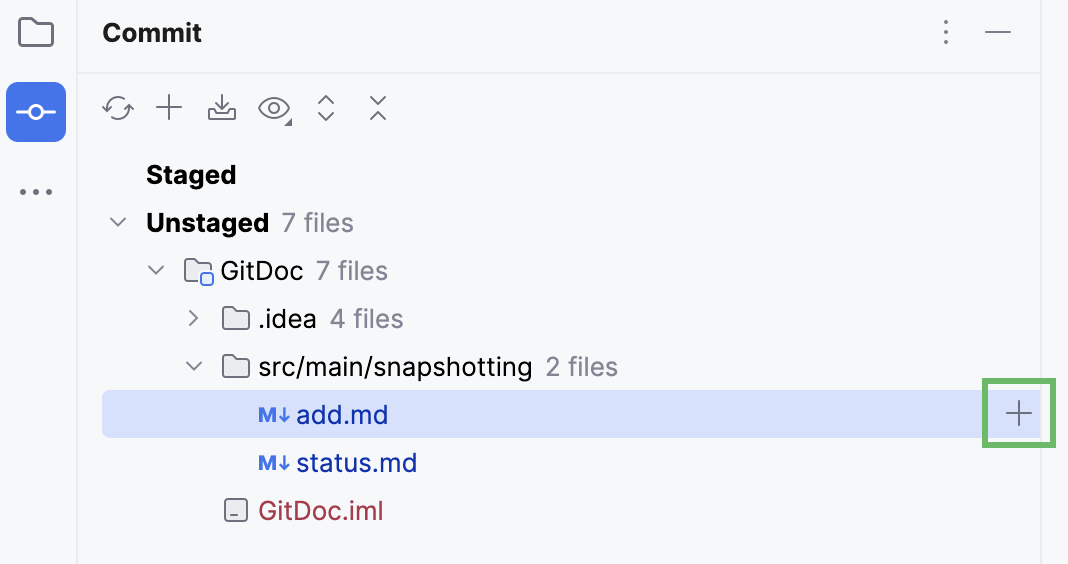This screenshot has height=564, width=1068.
Task: Open the Project folder tool window
Action: [36, 33]
